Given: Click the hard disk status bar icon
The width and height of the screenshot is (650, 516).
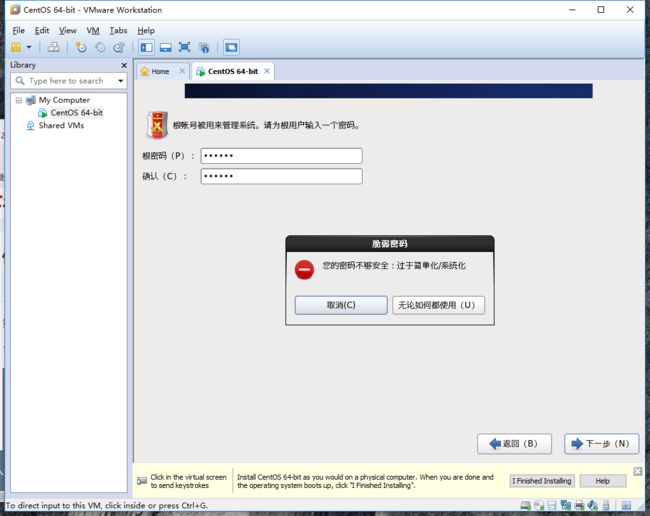Looking at the screenshot, I should pos(526,505).
